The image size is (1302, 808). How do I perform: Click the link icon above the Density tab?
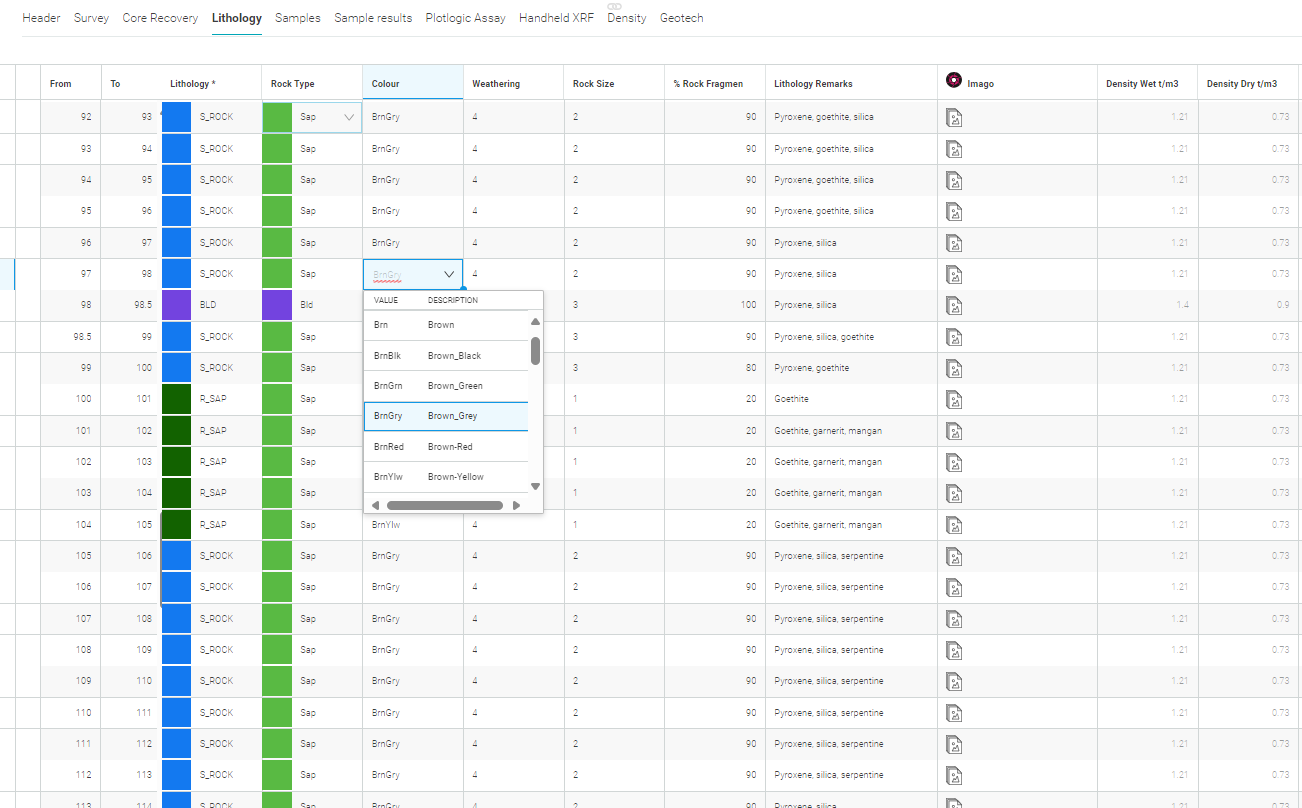tap(615, 6)
